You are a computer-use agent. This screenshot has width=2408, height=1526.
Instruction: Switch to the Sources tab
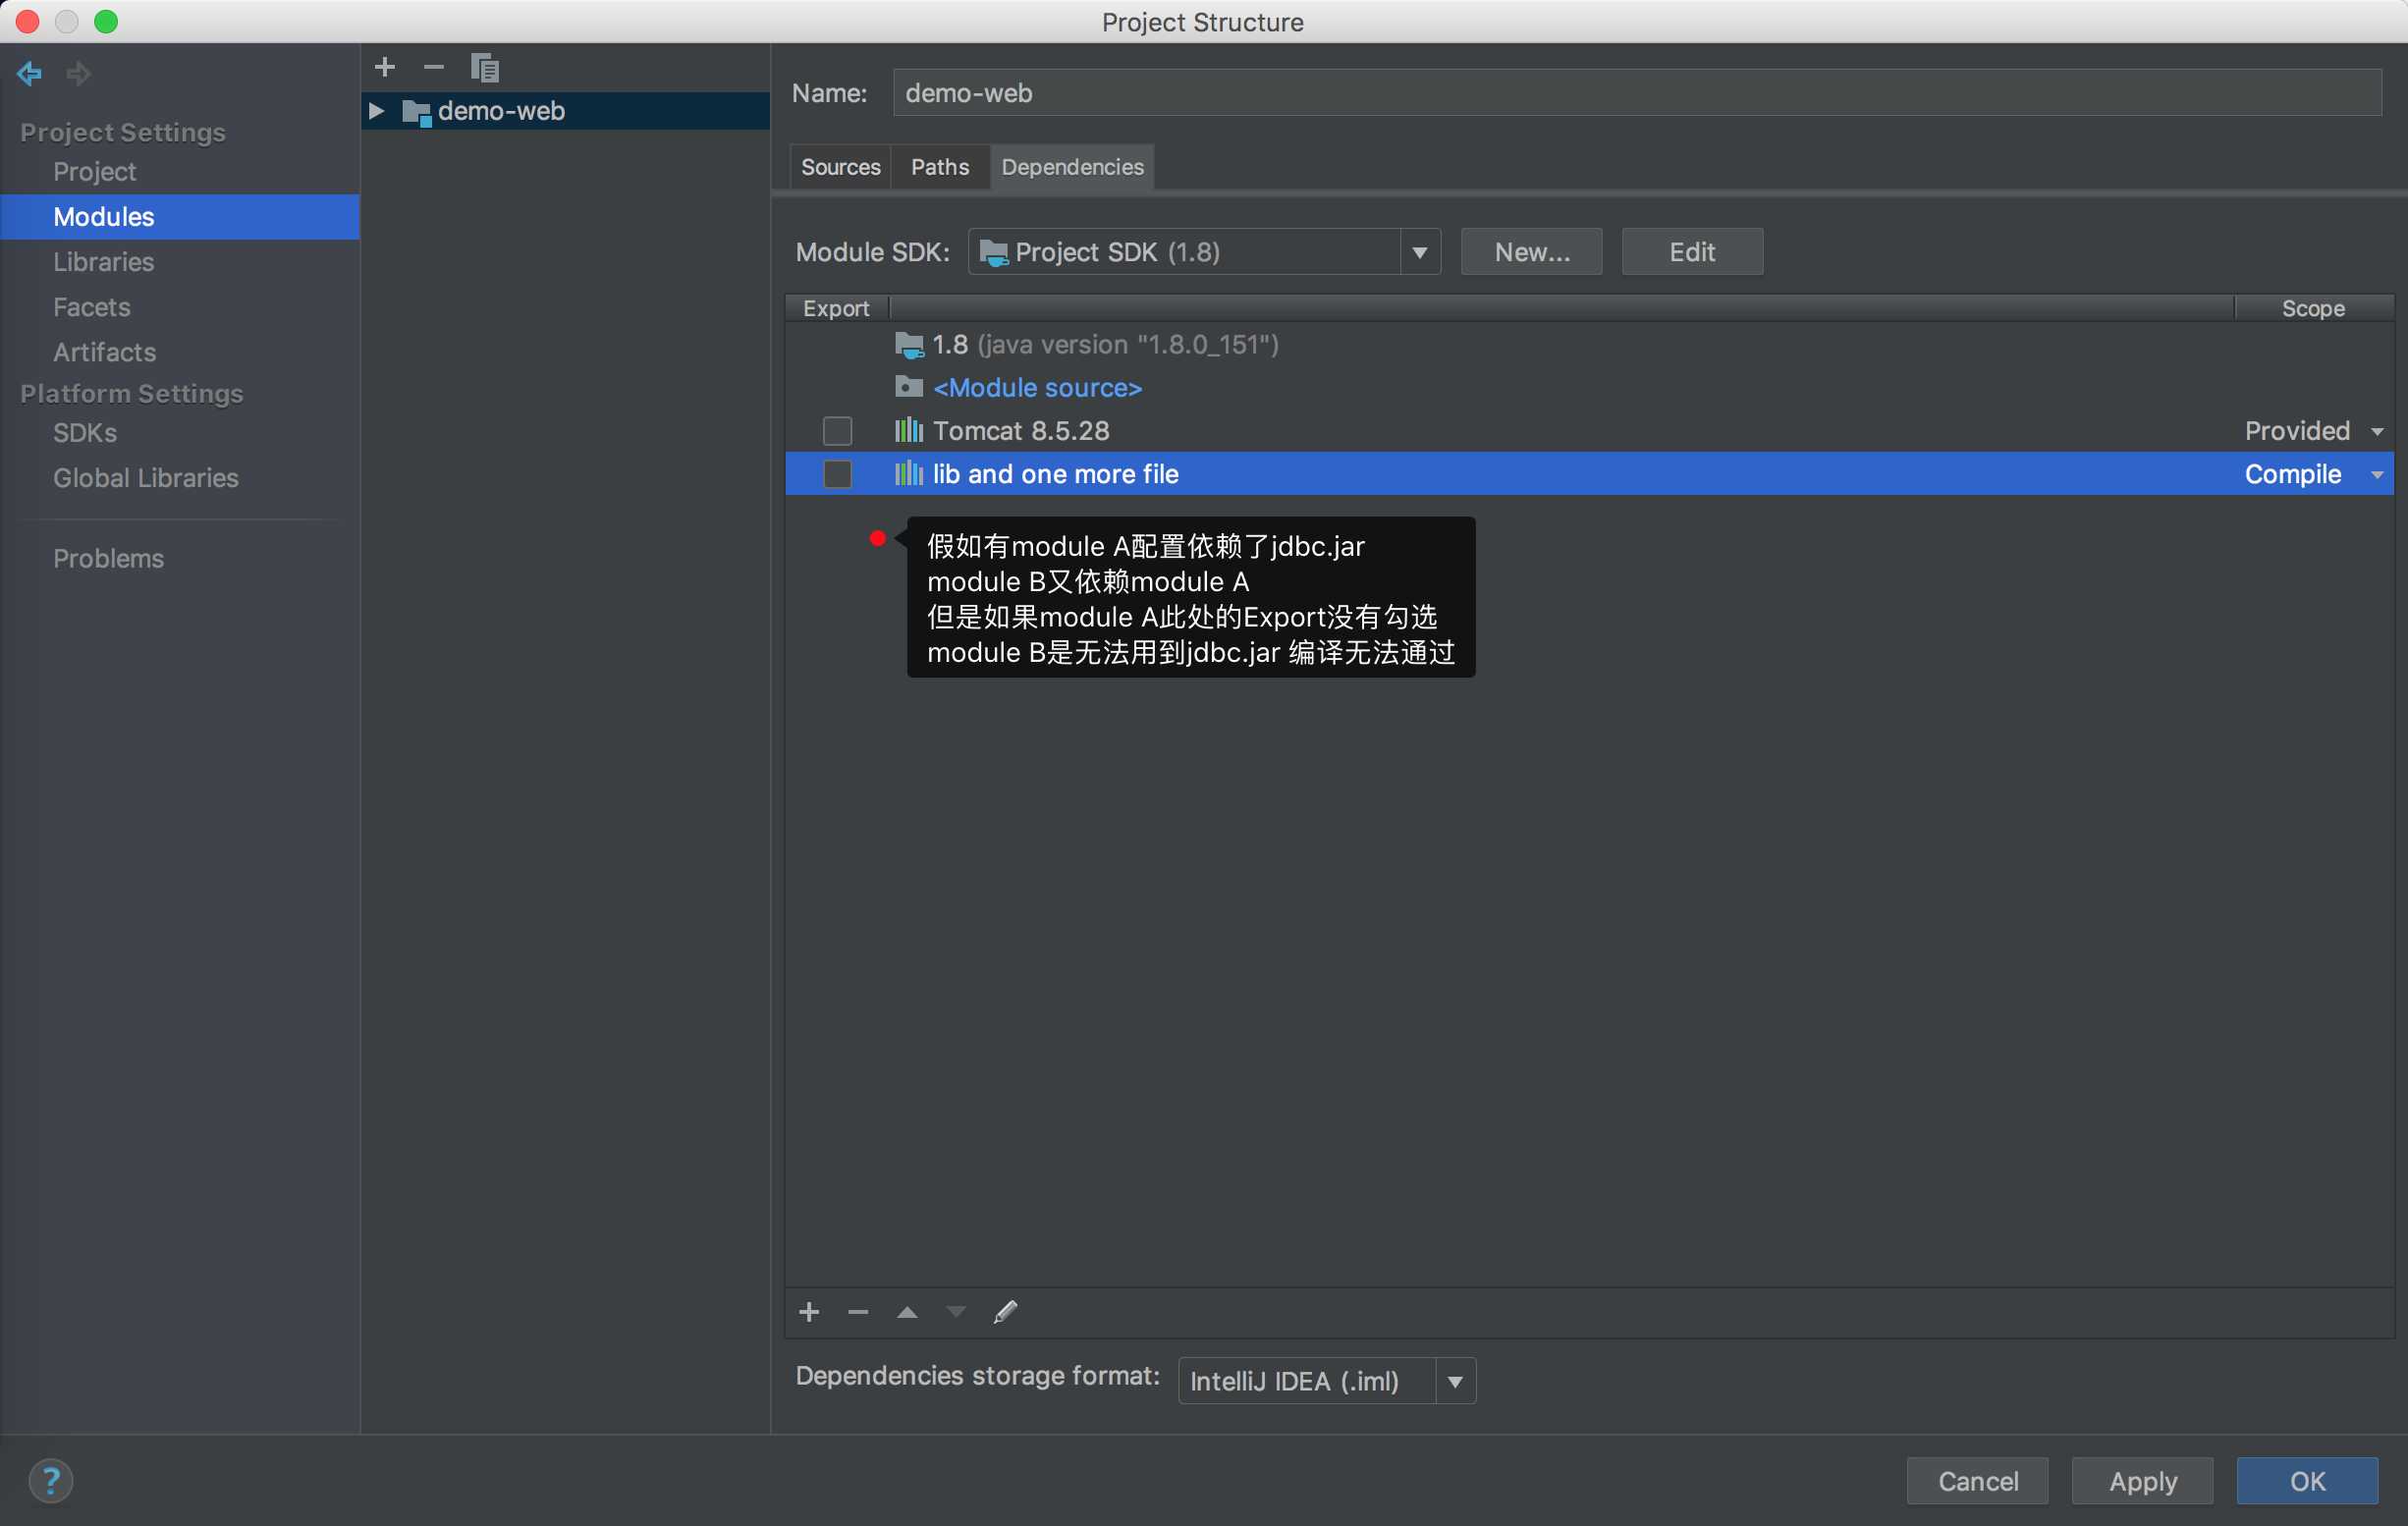840,167
